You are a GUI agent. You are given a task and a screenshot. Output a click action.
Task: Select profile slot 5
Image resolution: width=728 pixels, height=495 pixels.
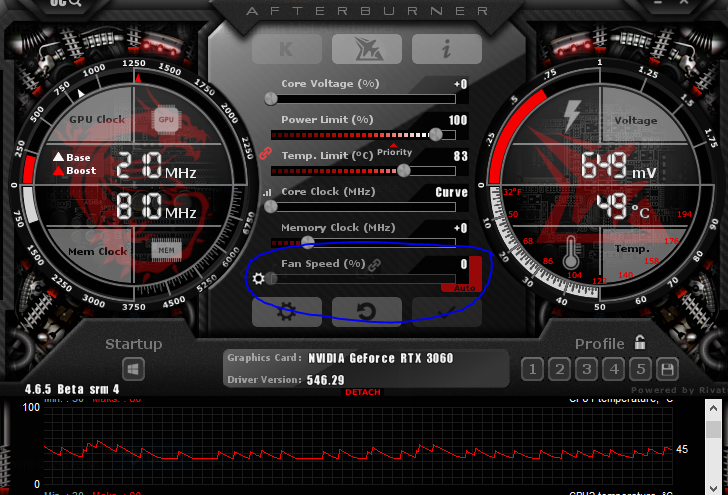[641, 370]
